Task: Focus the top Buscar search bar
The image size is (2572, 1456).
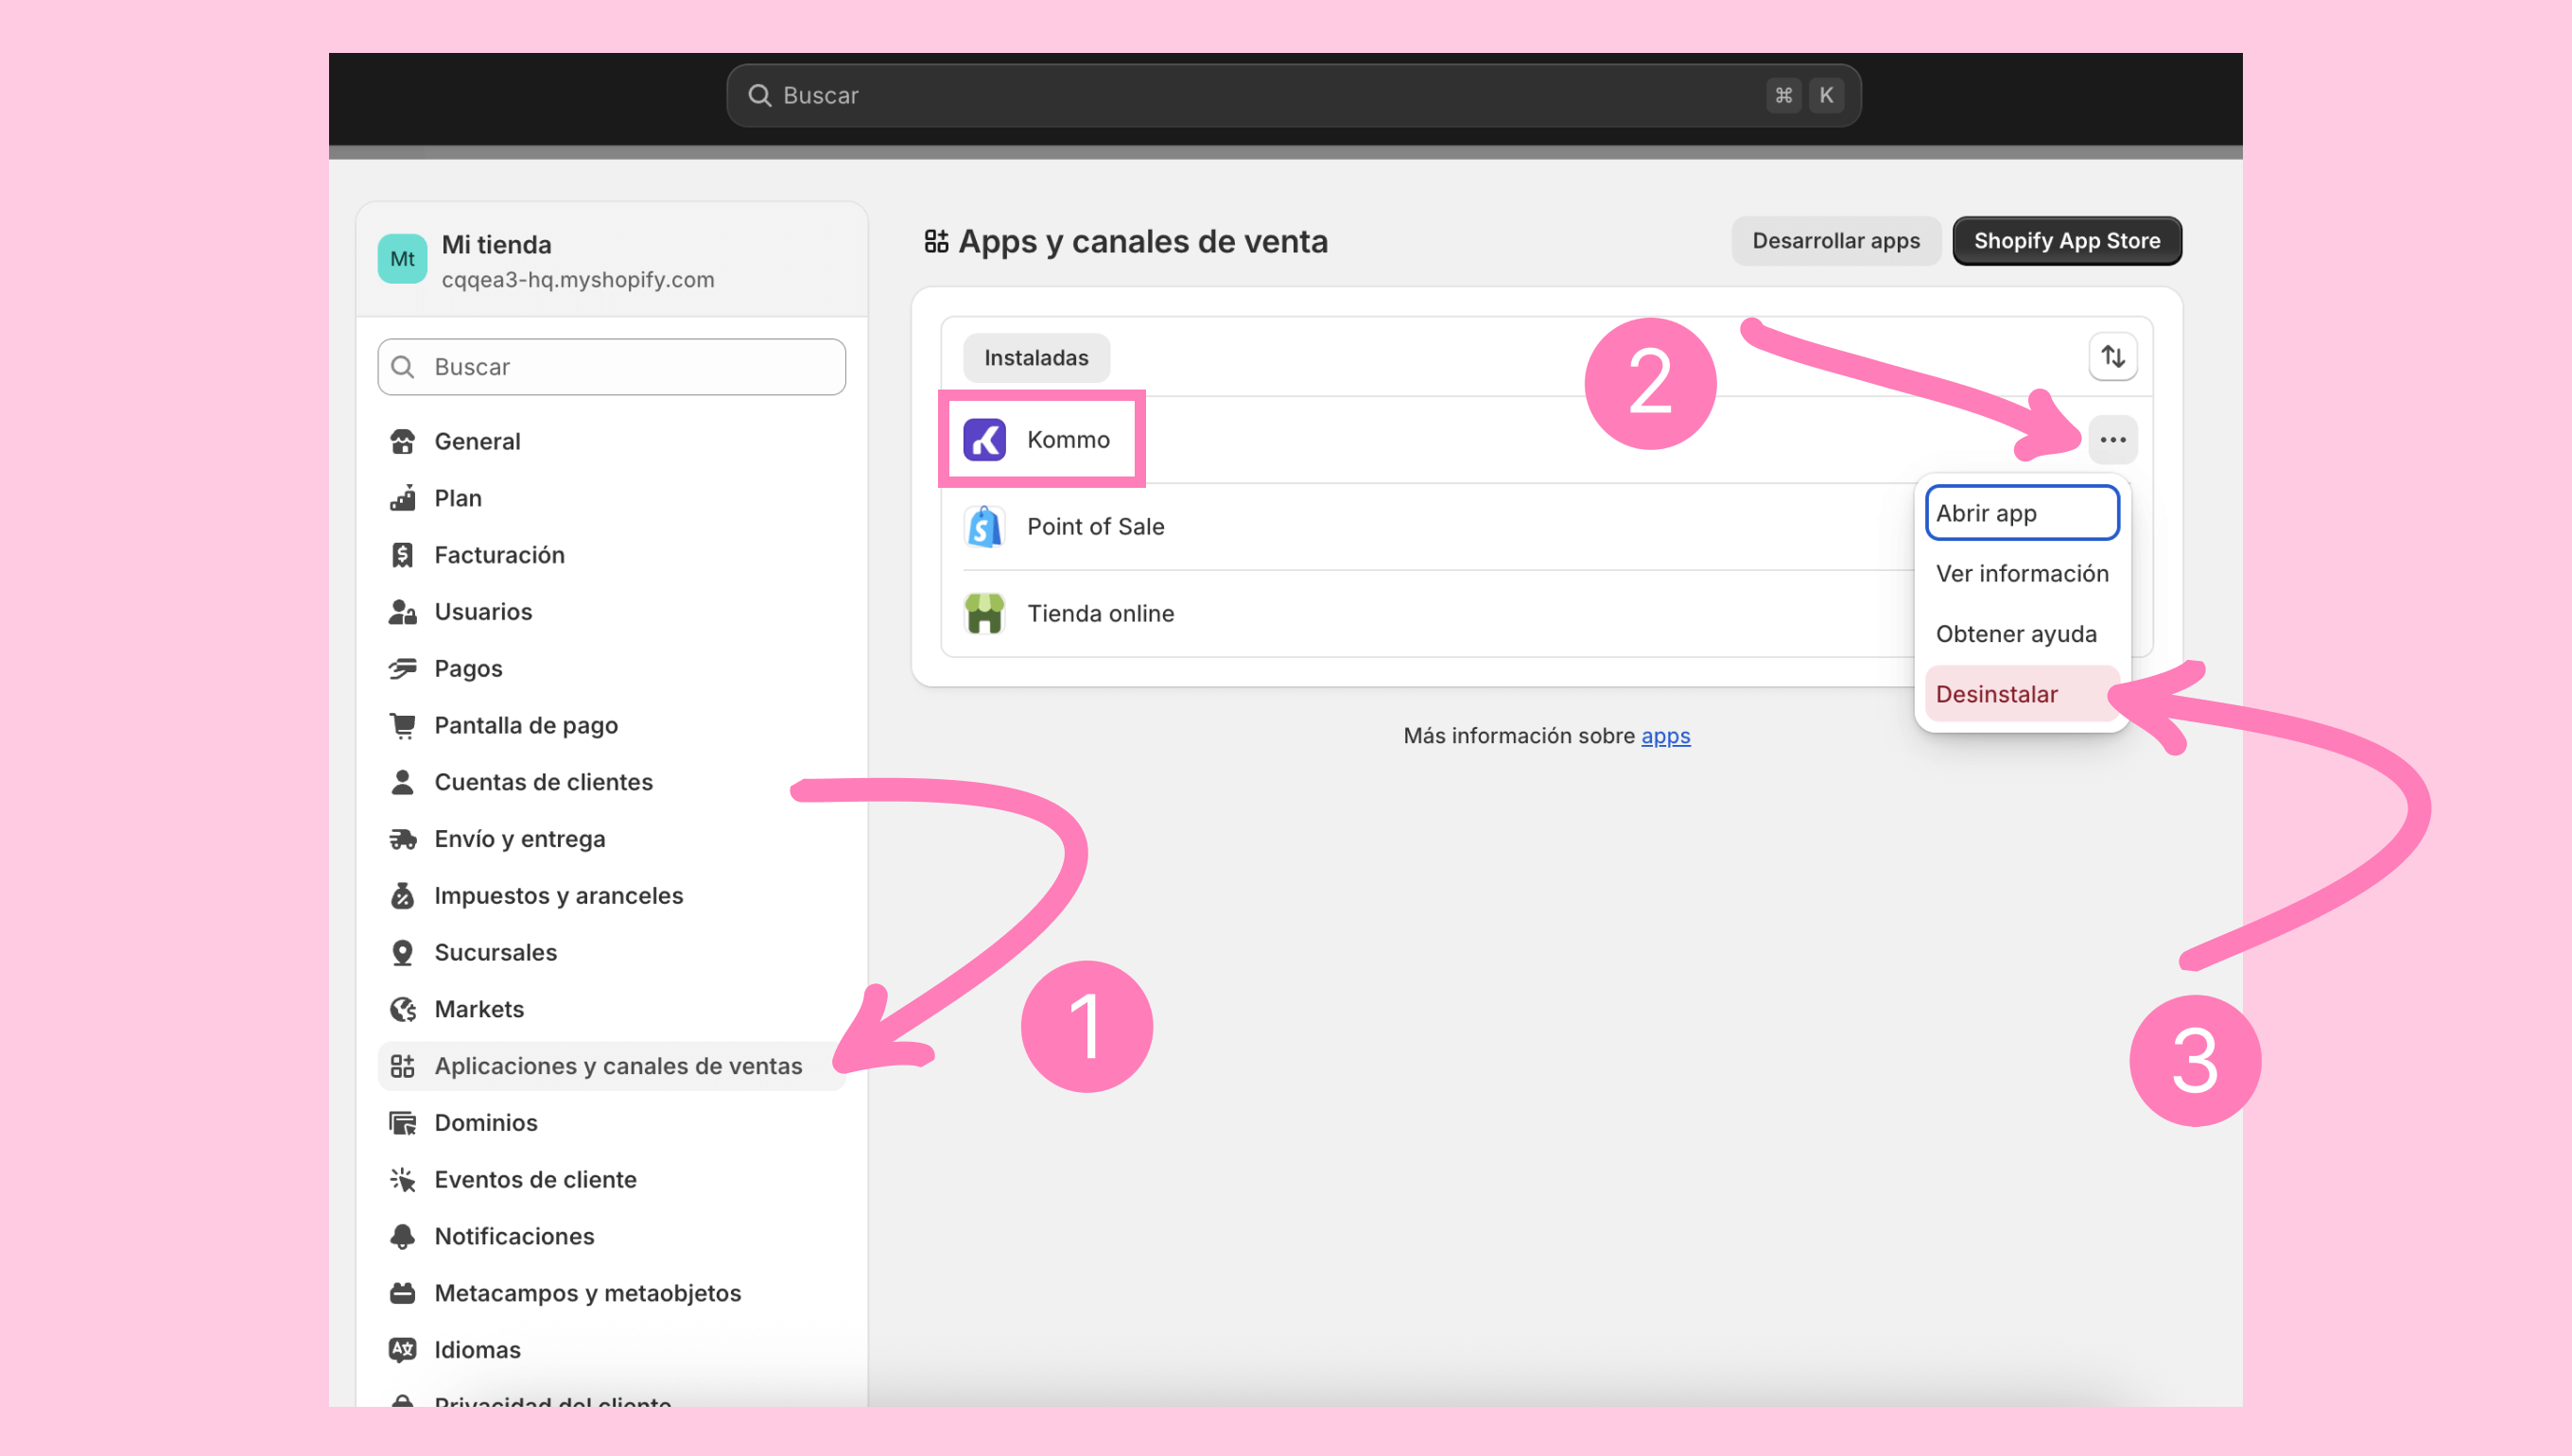Action: tap(1294, 95)
